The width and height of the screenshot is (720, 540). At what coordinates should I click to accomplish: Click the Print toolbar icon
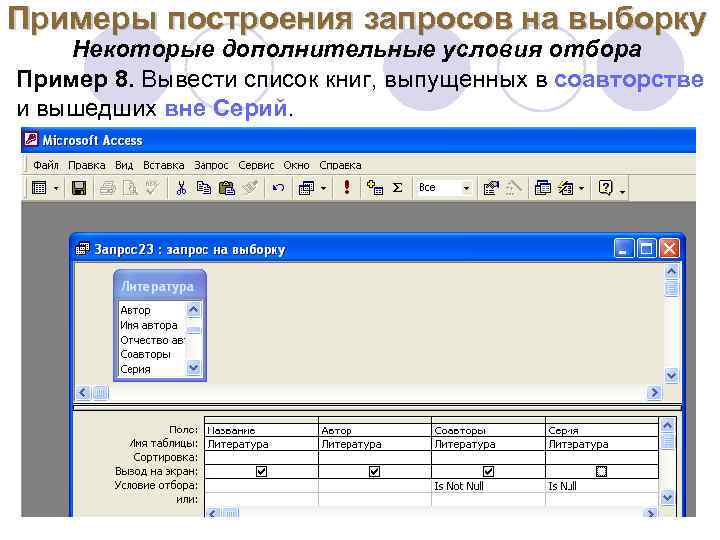point(107,188)
